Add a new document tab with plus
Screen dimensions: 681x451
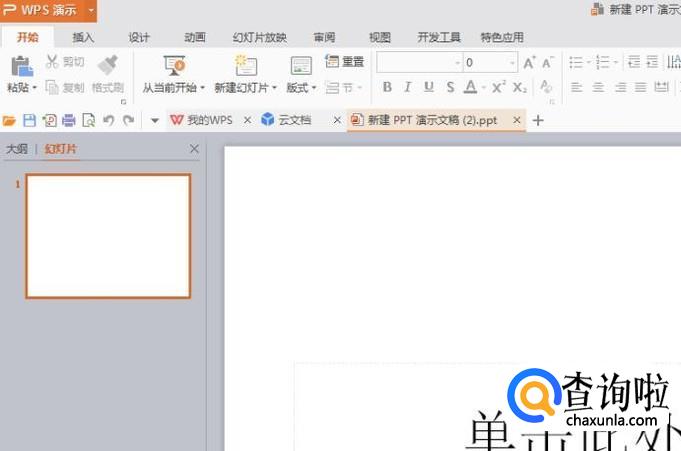click(538, 120)
